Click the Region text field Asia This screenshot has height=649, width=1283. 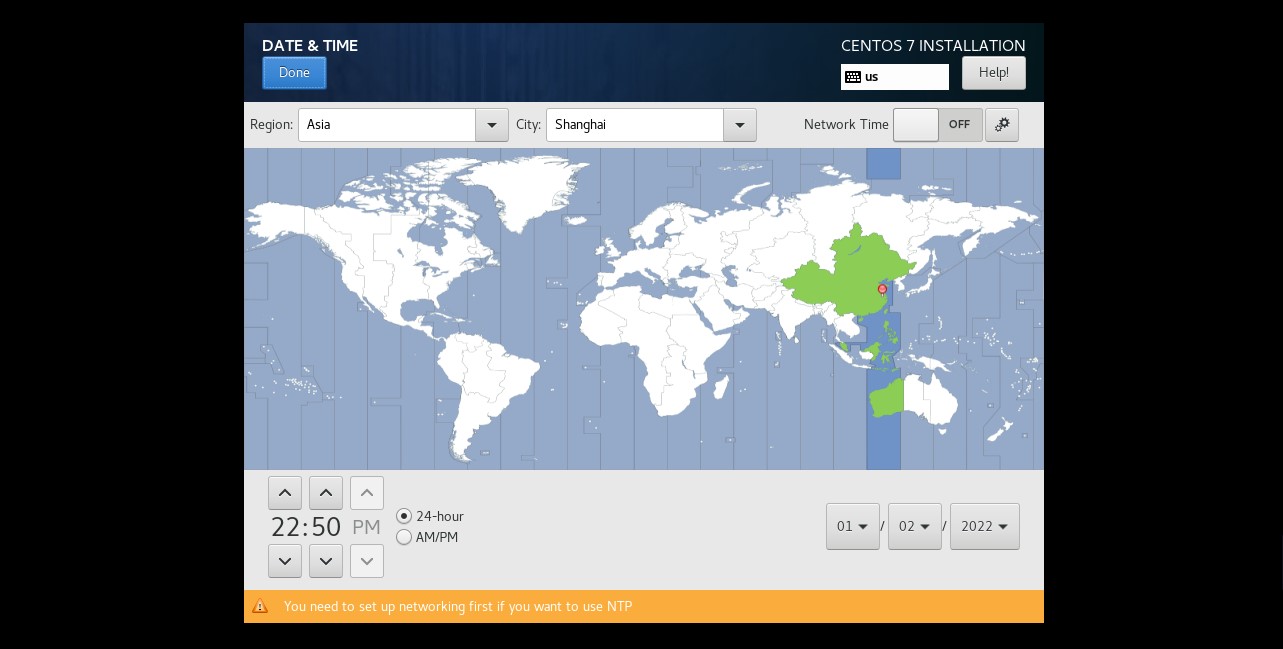387,125
